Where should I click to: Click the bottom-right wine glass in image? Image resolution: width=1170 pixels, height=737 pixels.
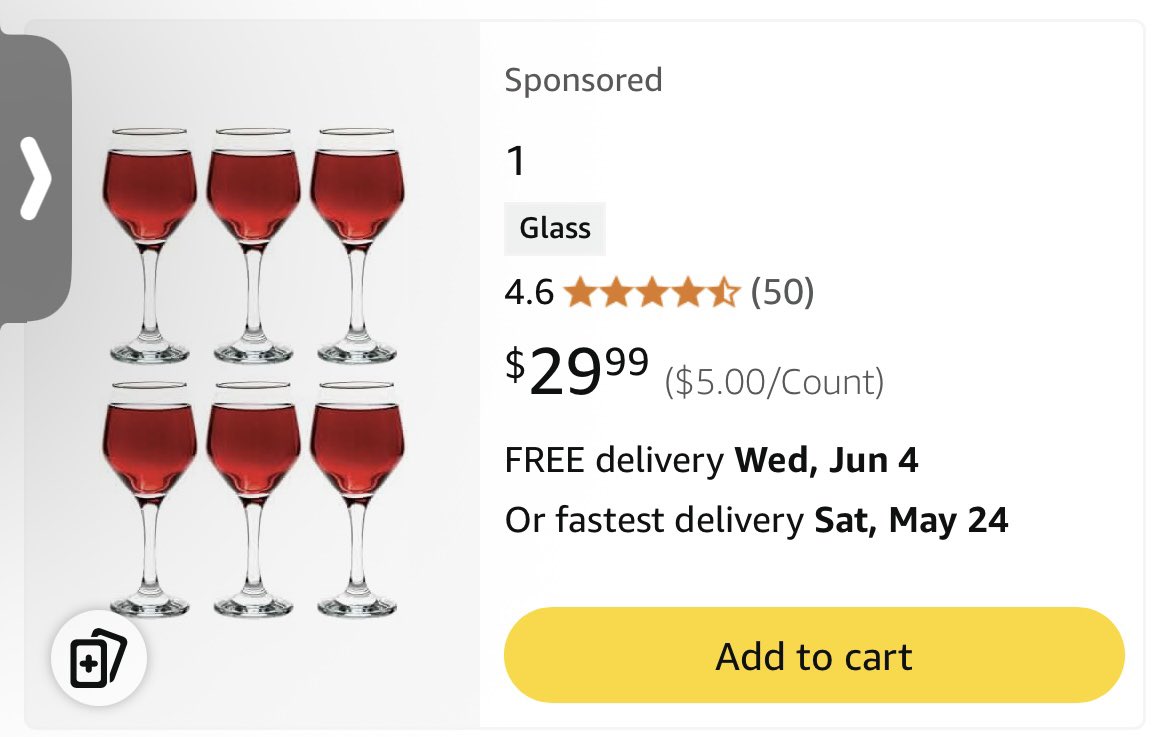tap(357, 499)
